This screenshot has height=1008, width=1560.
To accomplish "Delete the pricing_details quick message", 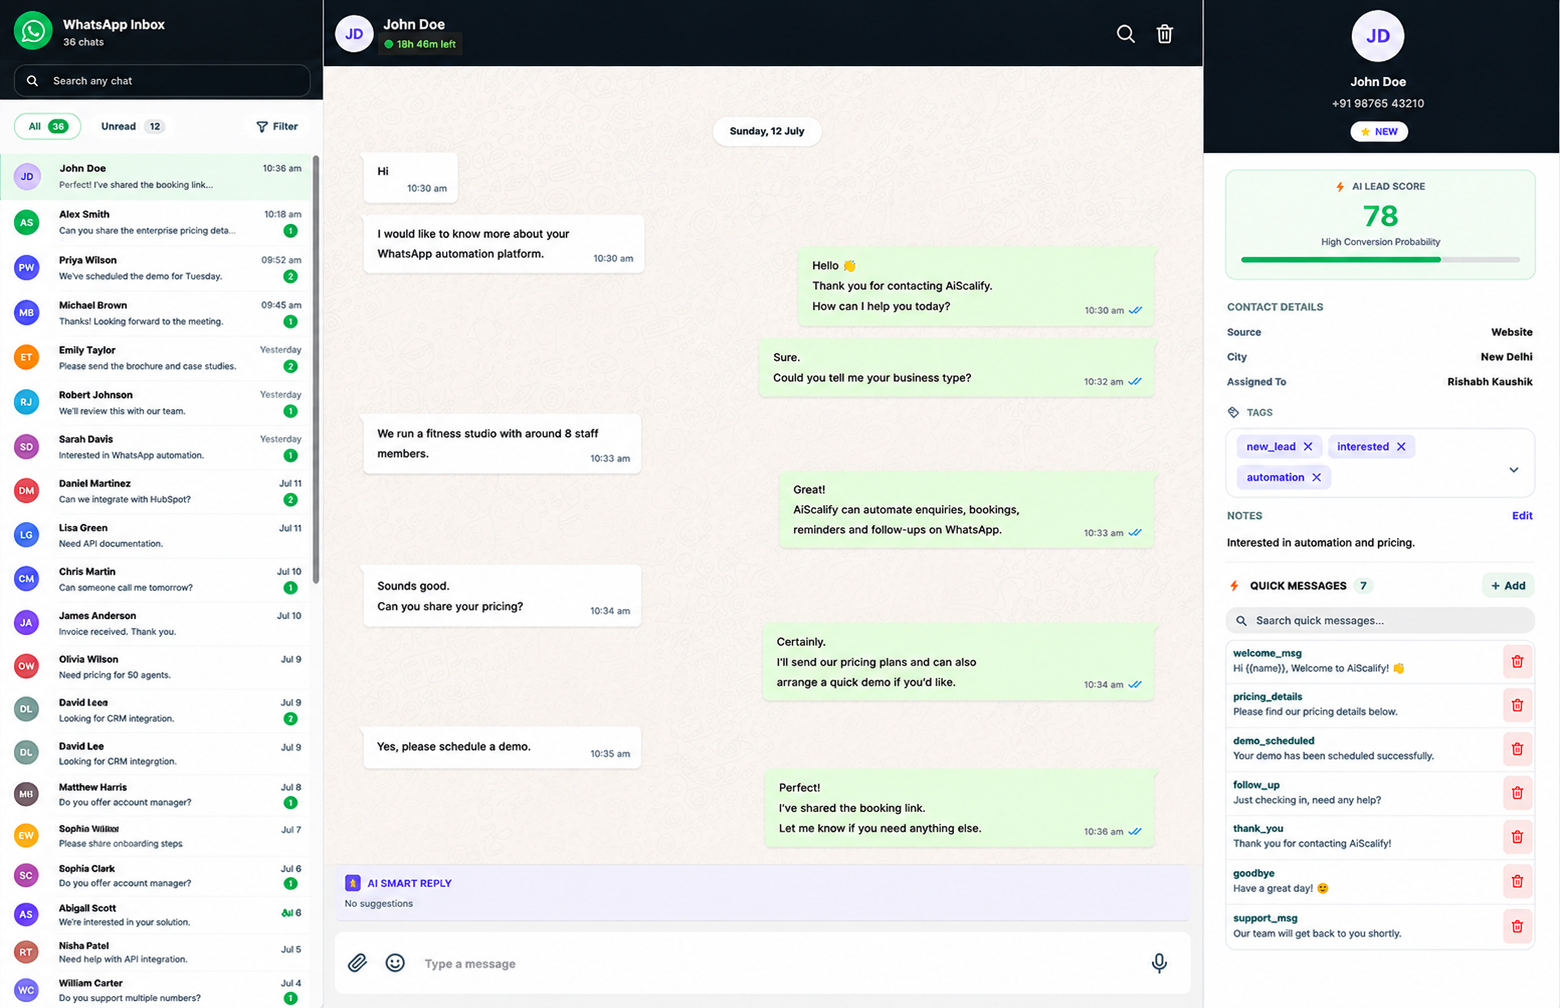I will [x=1517, y=705].
